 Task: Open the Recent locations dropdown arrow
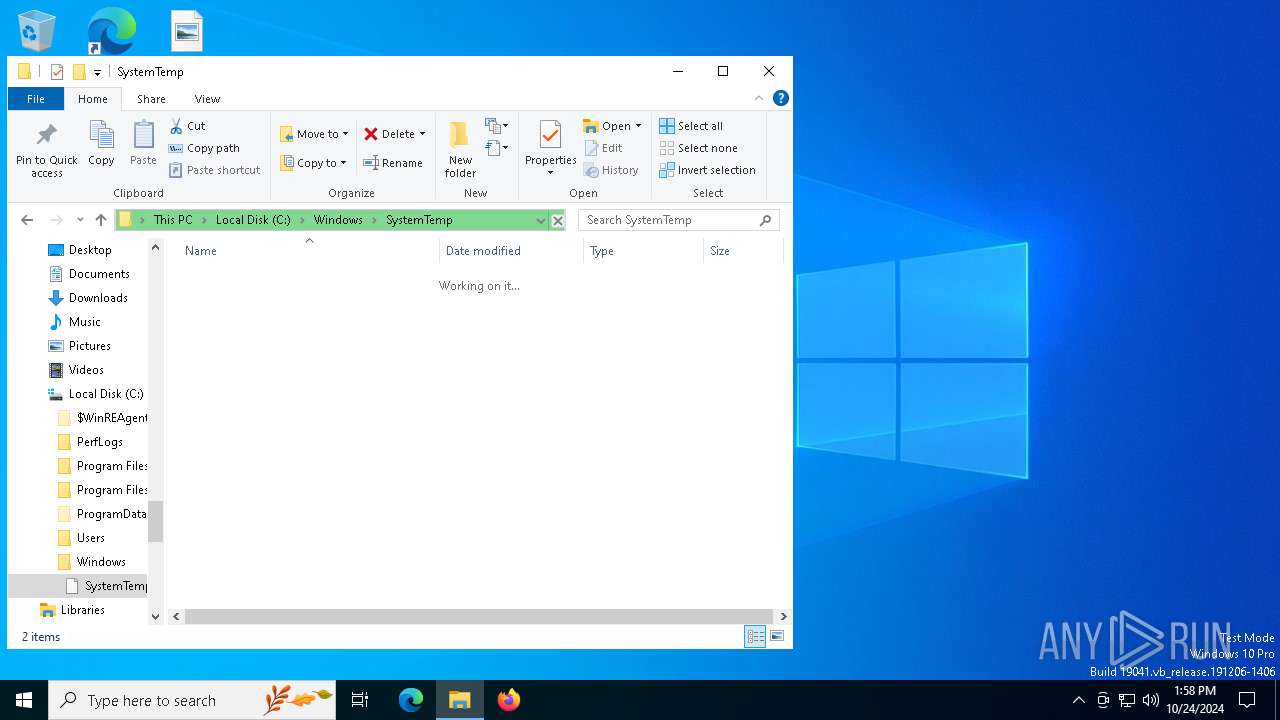point(80,220)
